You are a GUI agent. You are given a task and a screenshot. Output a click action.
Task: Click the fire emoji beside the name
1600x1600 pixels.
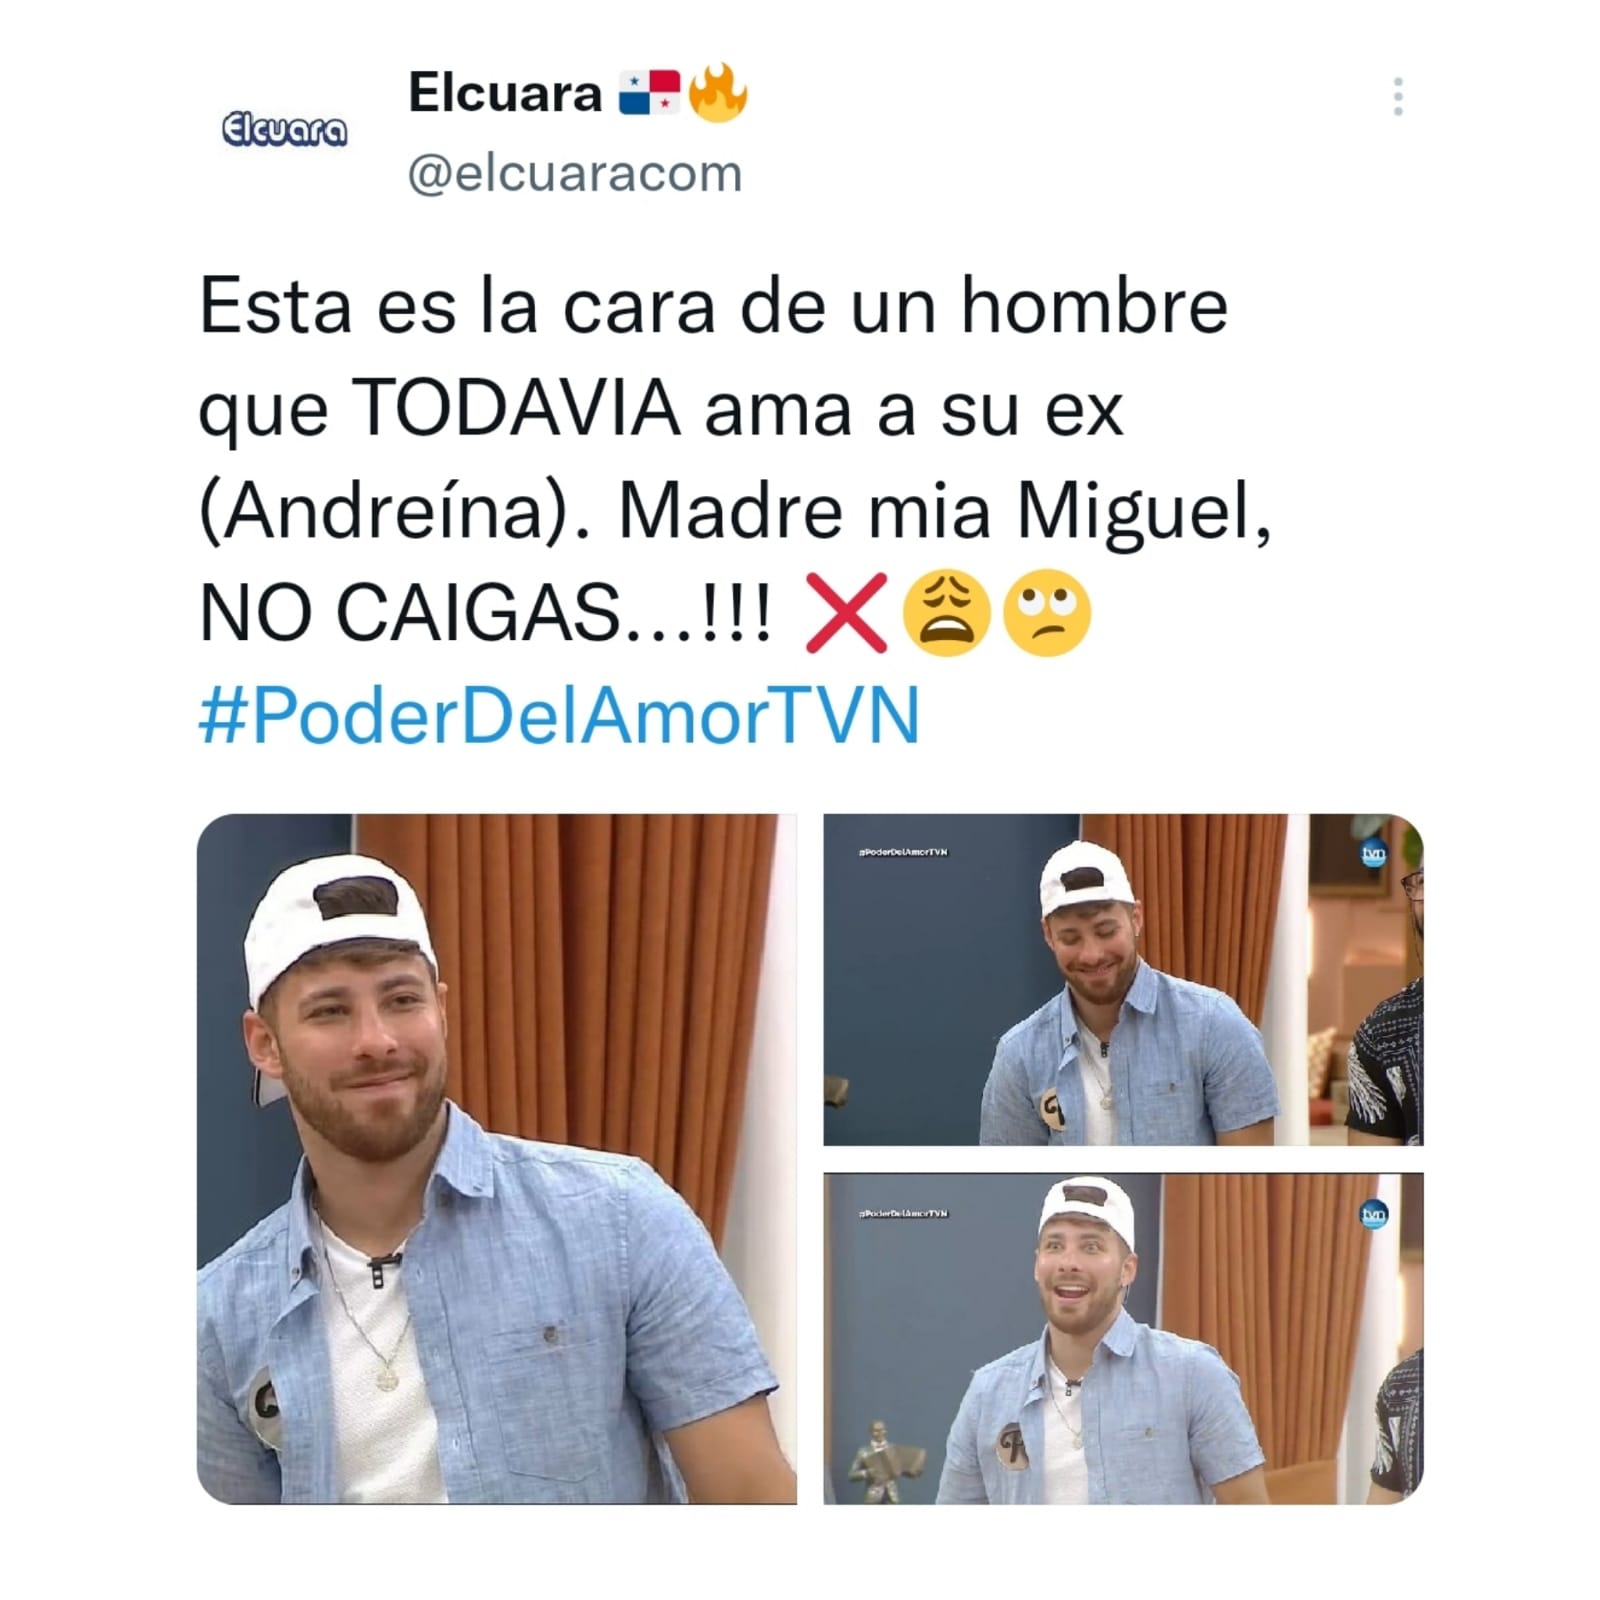coord(717,92)
